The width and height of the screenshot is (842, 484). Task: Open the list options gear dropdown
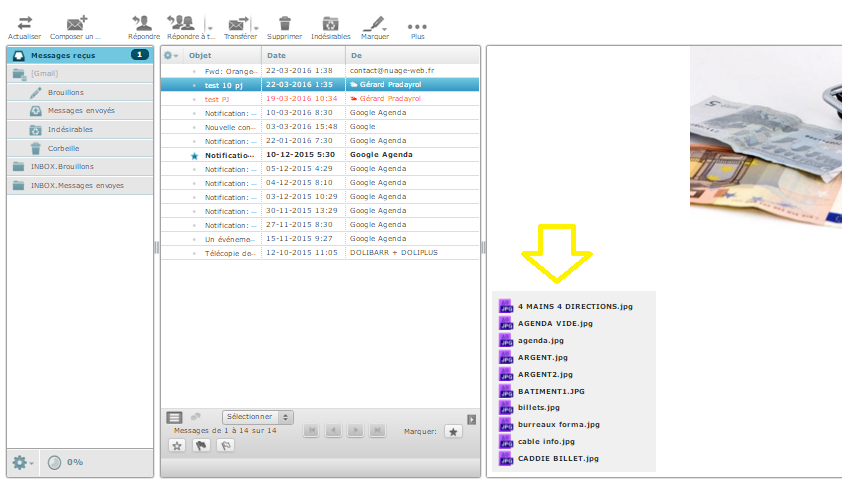point(171,55)
